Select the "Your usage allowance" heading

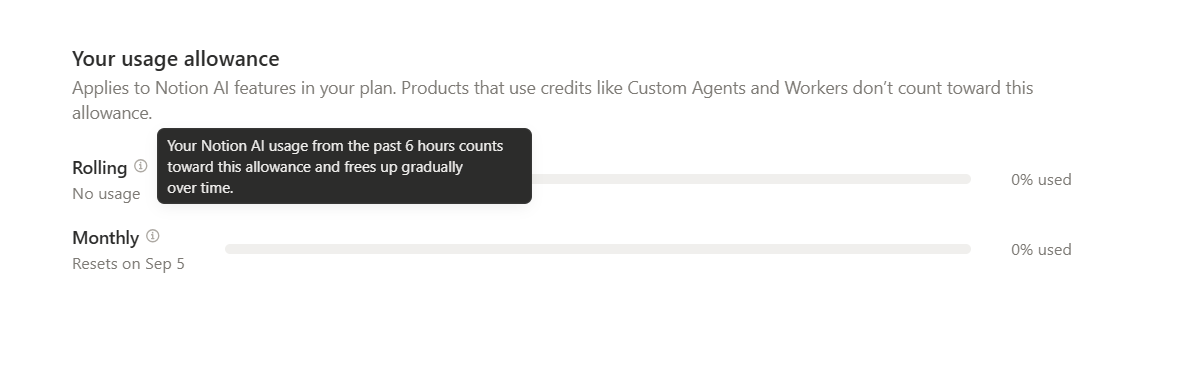tap(176, 59)
